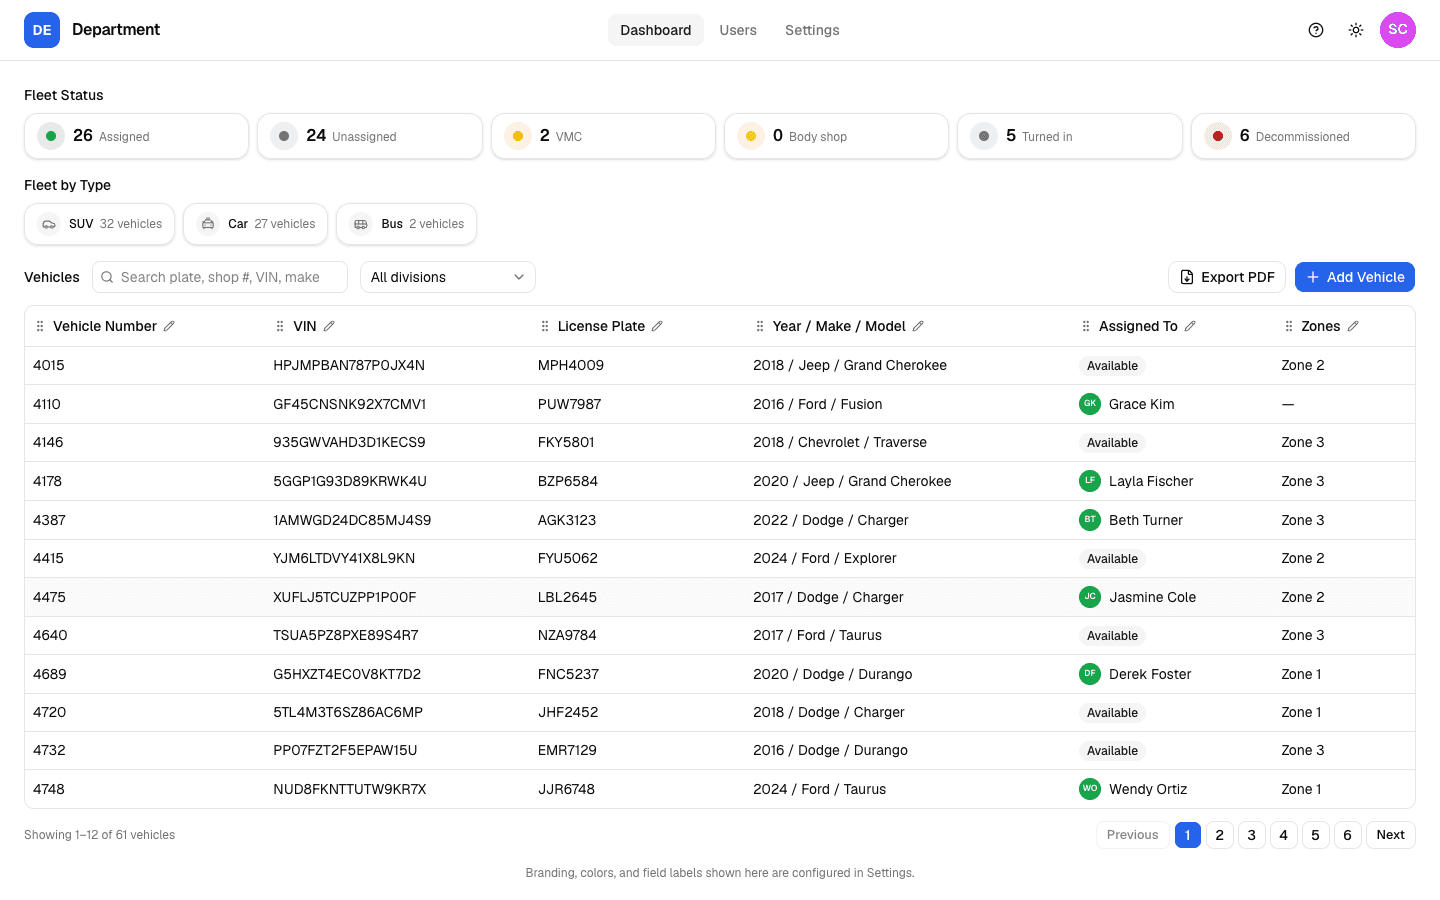Viewport: 1440px width, 900px height.
Task: Edit the Zones column label pencil
Action: [x=1353, y=326]
